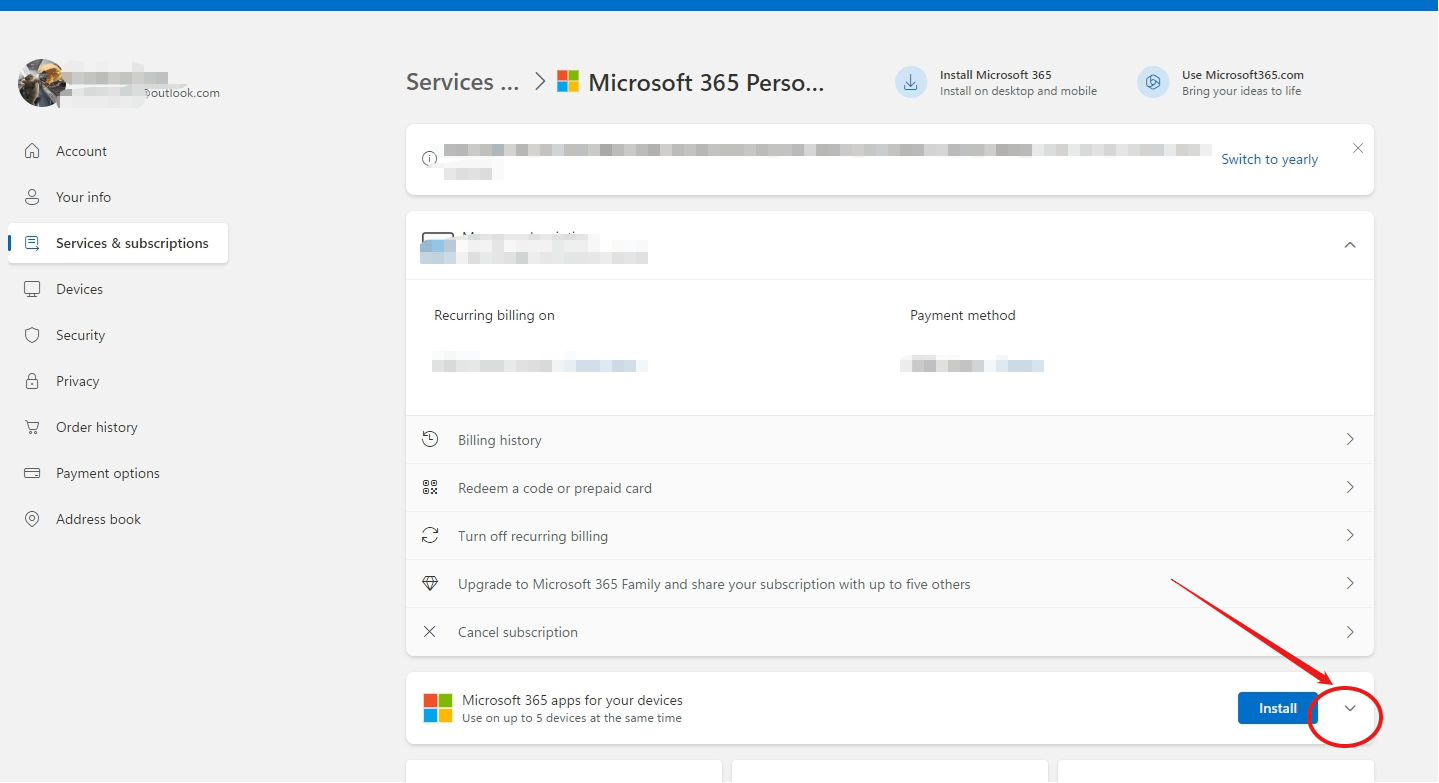Click the blue Install button

[1278, 708]
